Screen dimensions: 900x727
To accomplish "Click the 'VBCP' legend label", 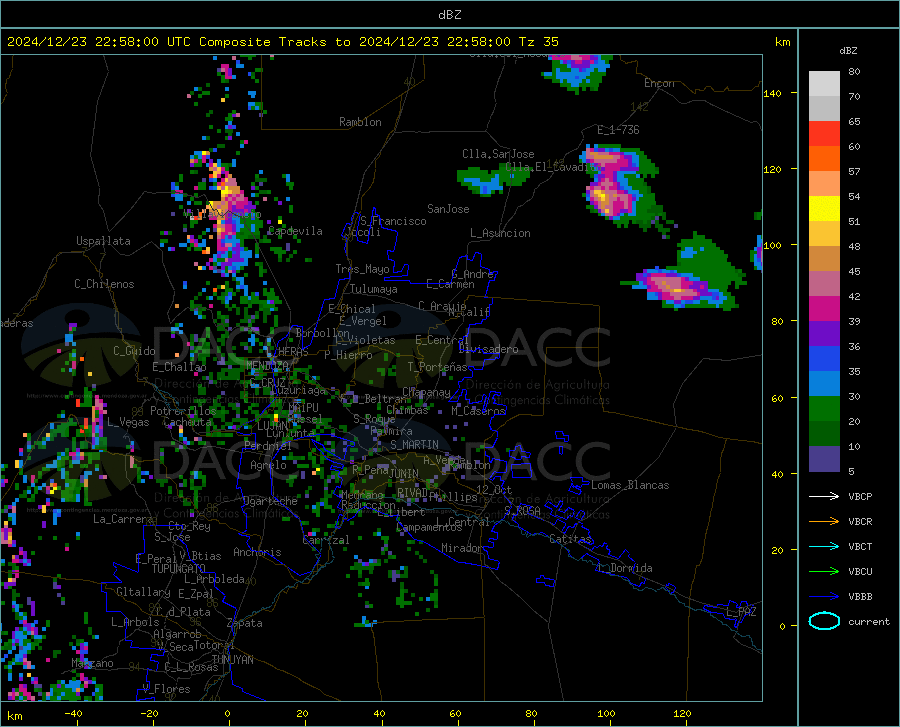I will tap(860, 496).
